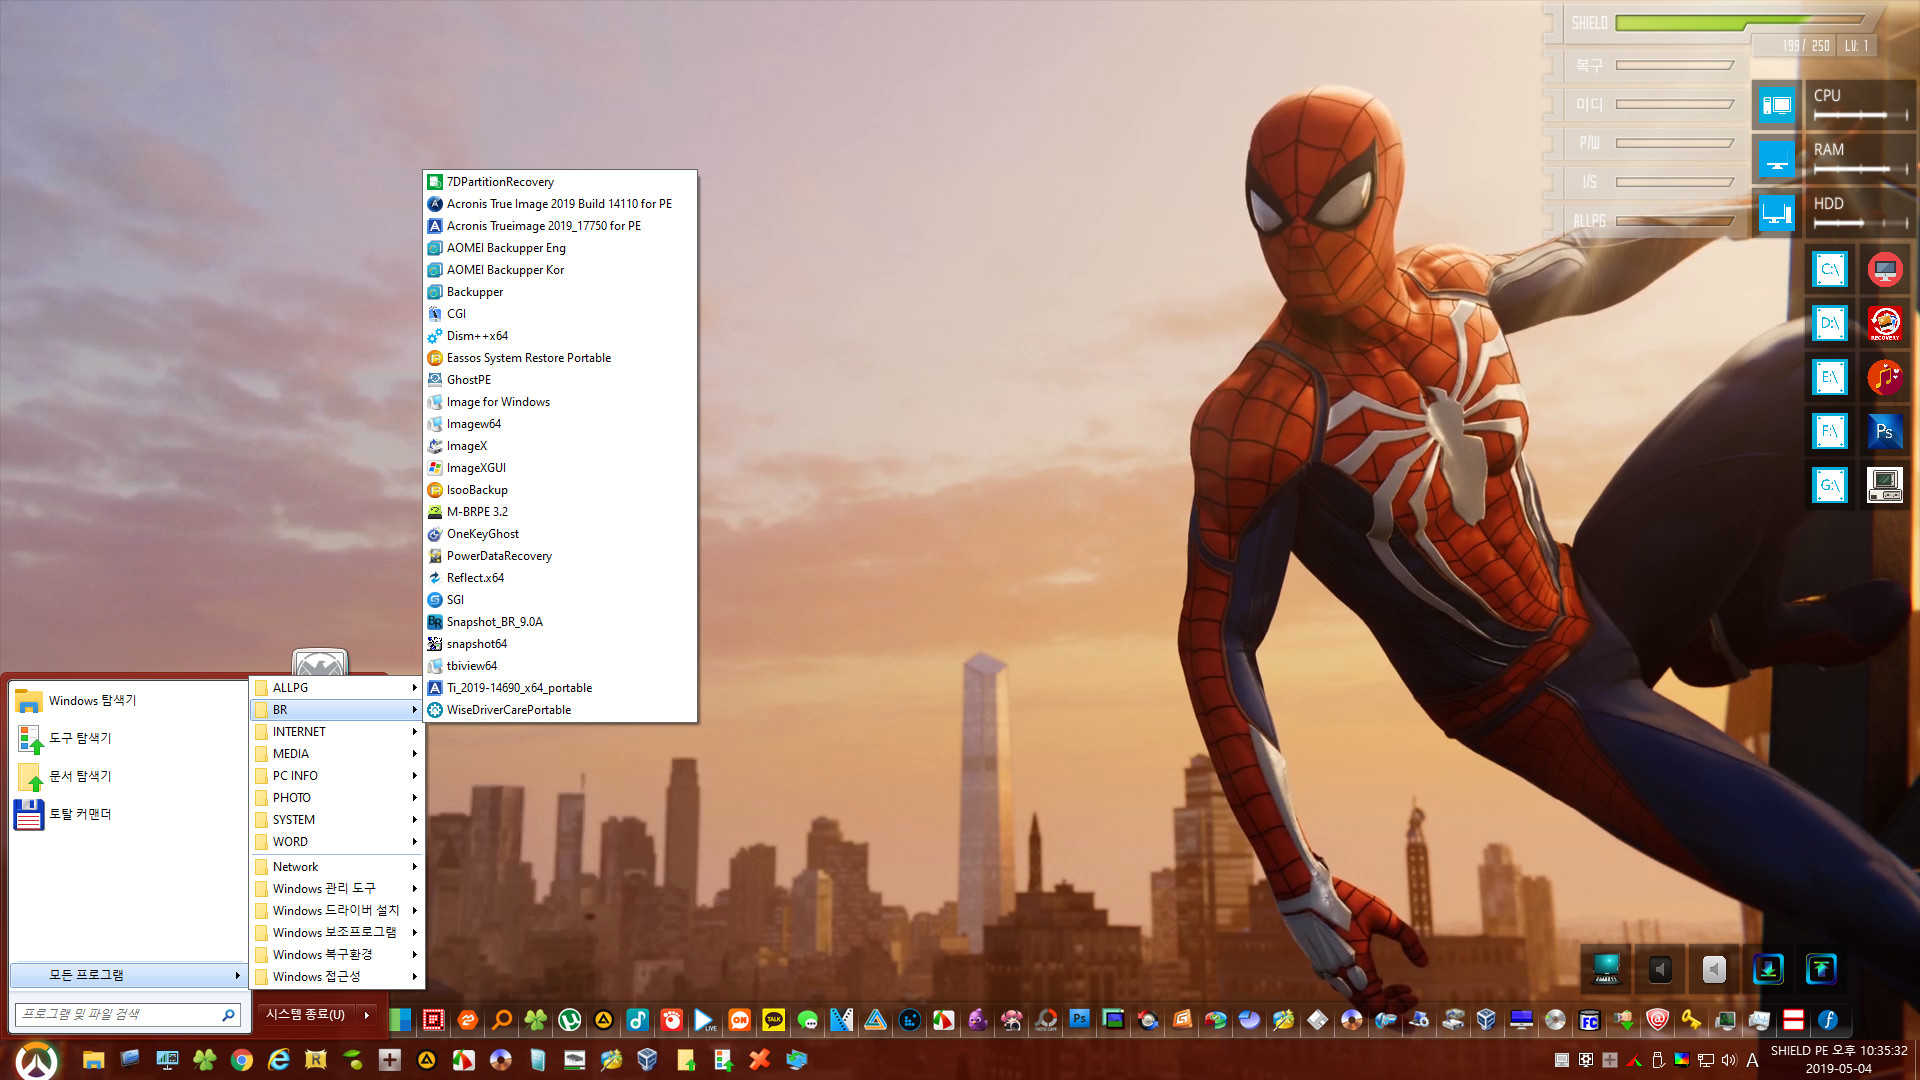Open the D:\ drive desktop shortcut
The height and width of the screenshot is (1080, 1920).
1830,323
